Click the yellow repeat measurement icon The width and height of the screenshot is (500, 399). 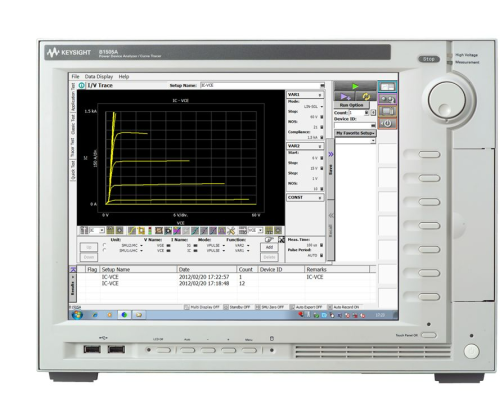coord(366,97)
